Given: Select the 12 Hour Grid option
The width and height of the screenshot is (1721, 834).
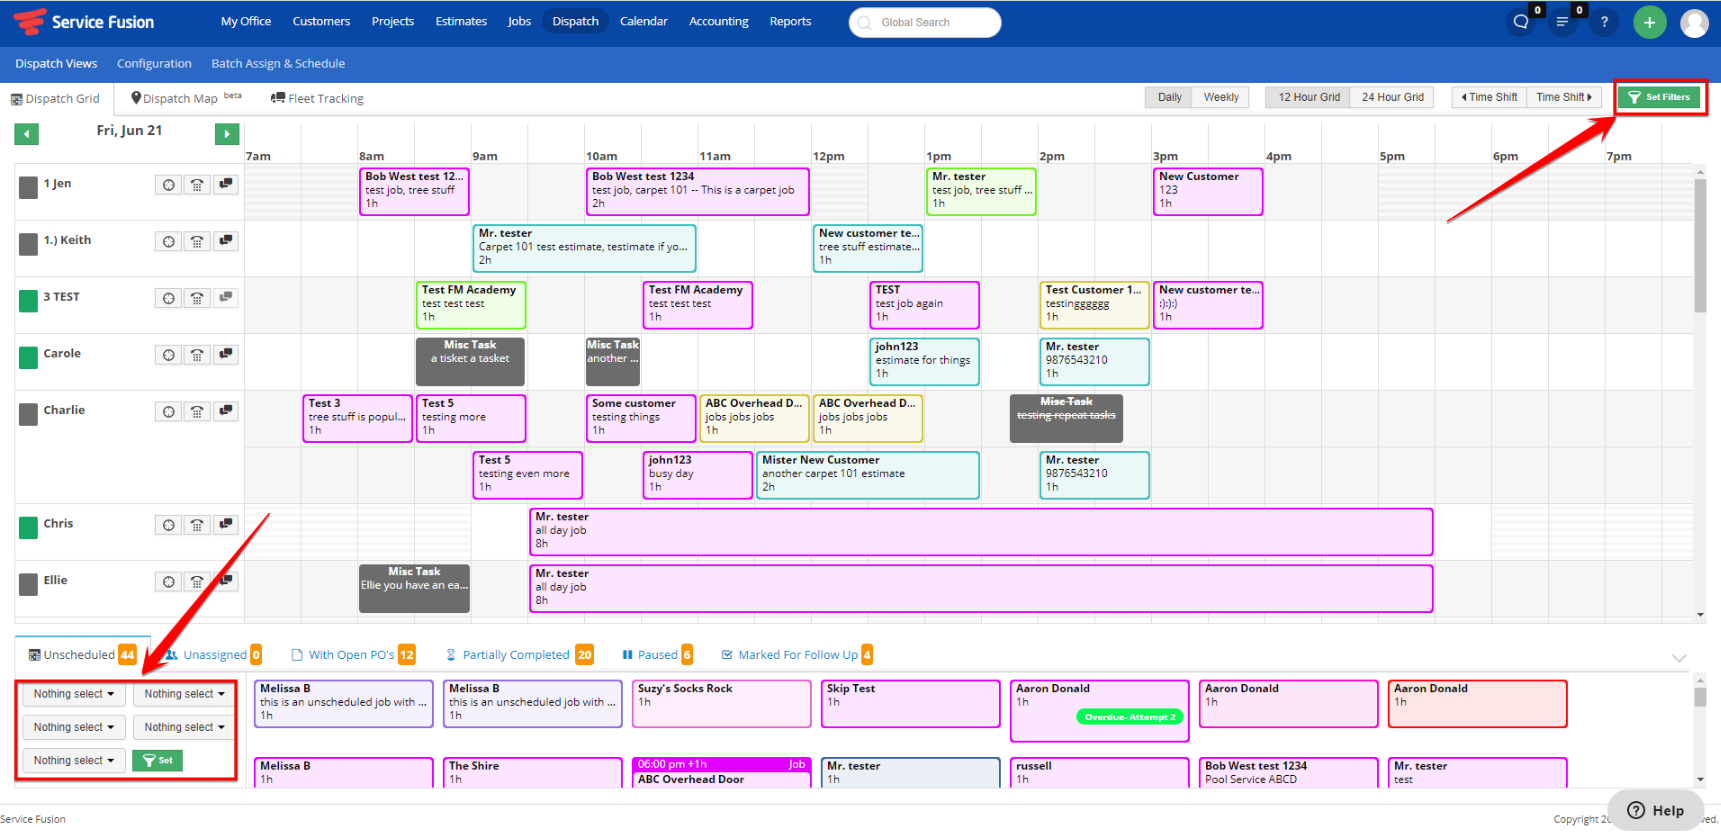Looking at the screenshot, I should 1308,97.
